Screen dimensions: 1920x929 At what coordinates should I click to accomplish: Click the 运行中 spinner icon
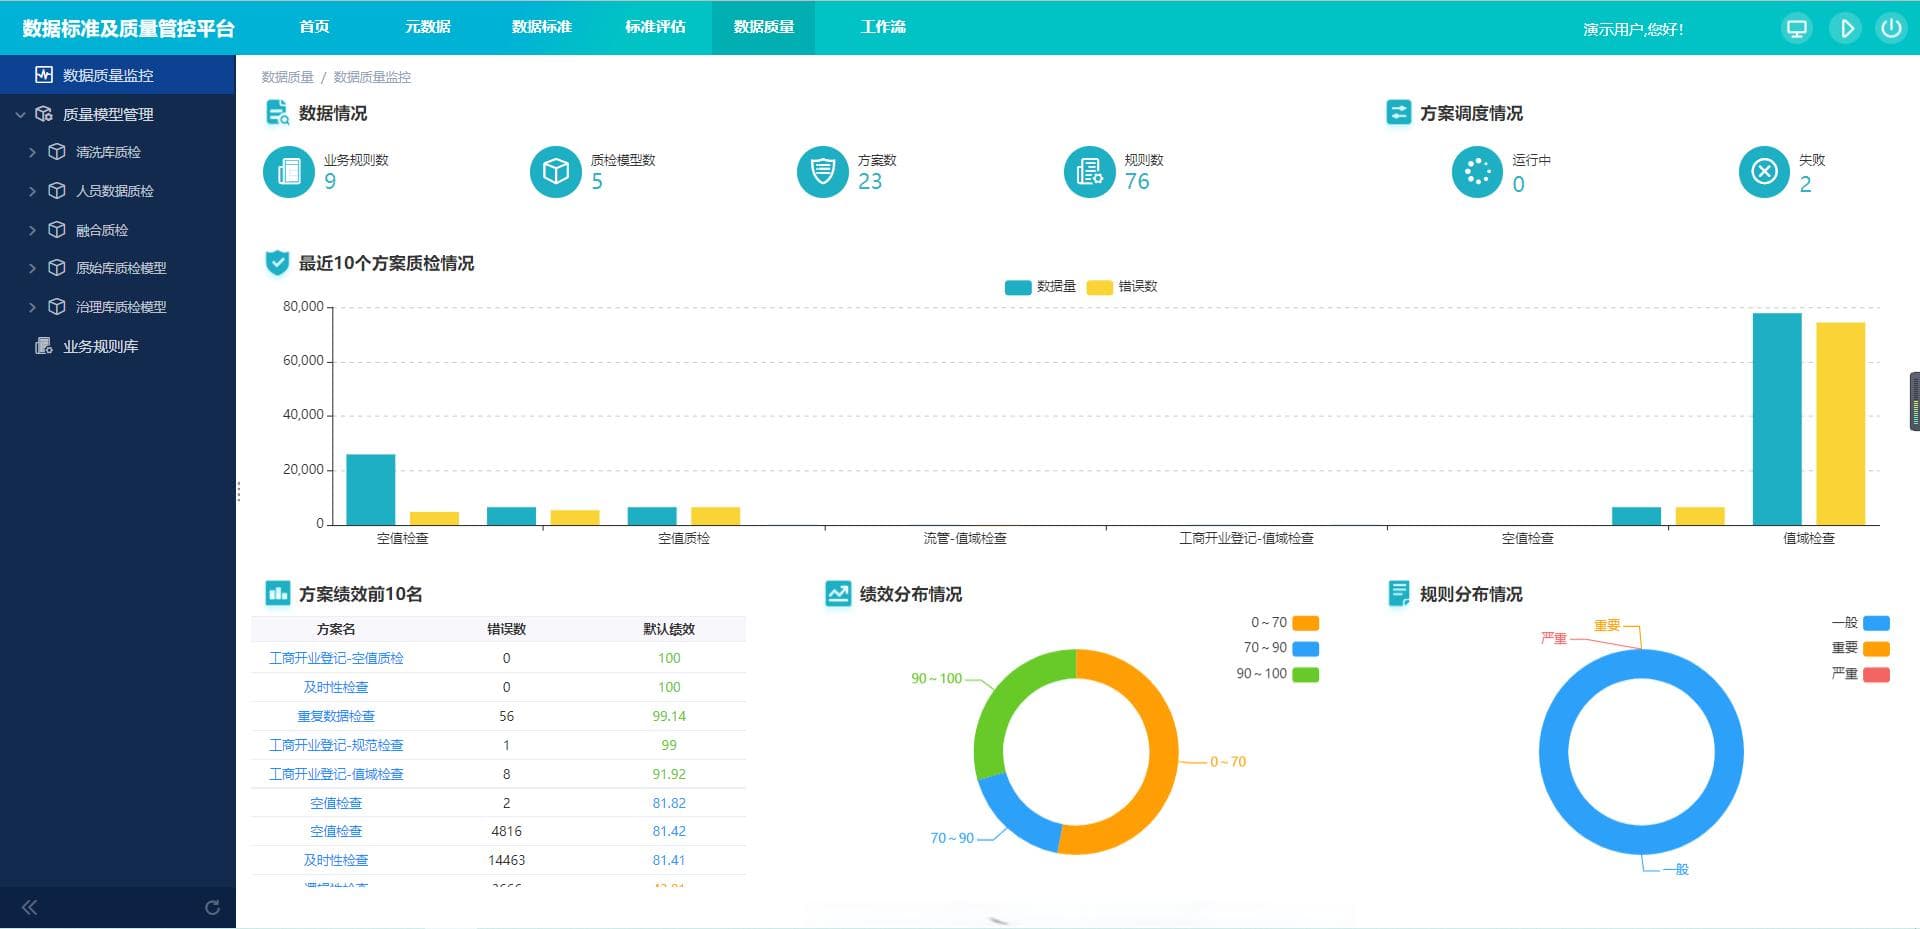[1477, 172]
